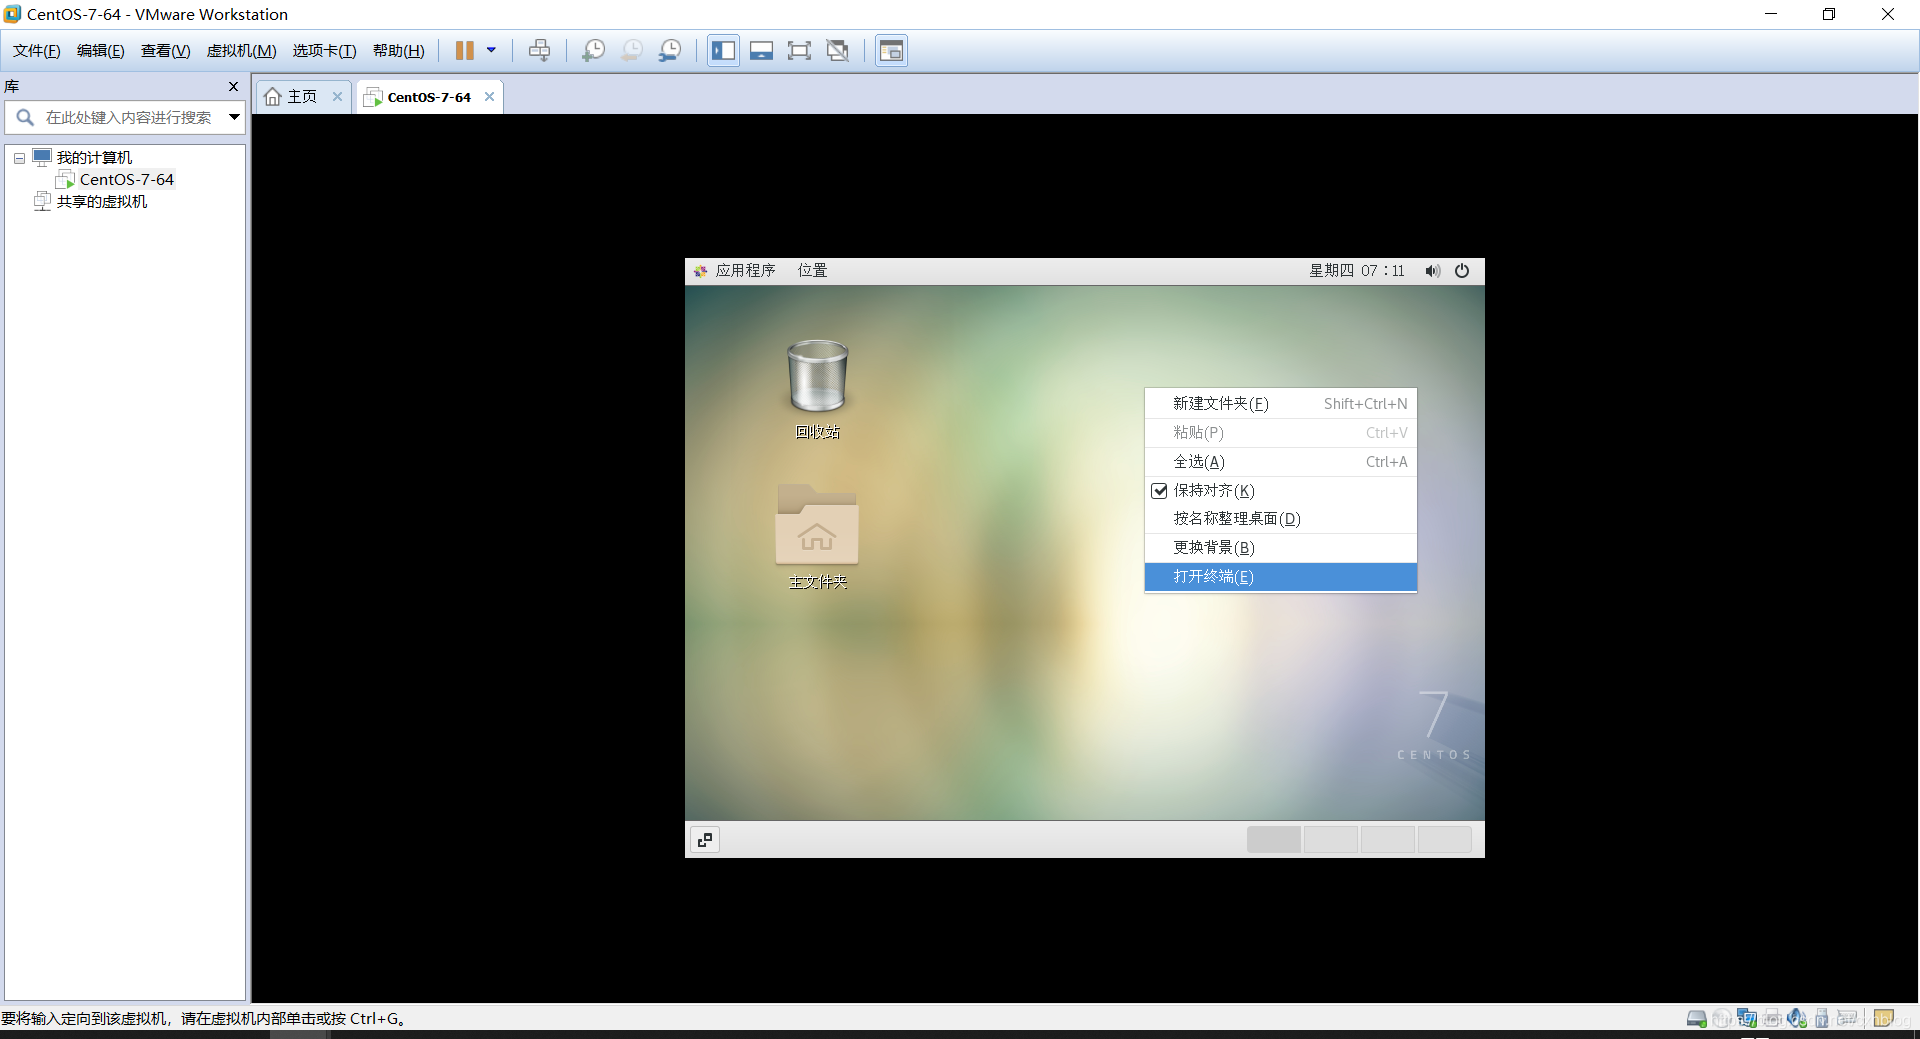Click the message log note status bar icon
The width and height of the screenshot is (1920, 1039).
click(1884, 1018)
